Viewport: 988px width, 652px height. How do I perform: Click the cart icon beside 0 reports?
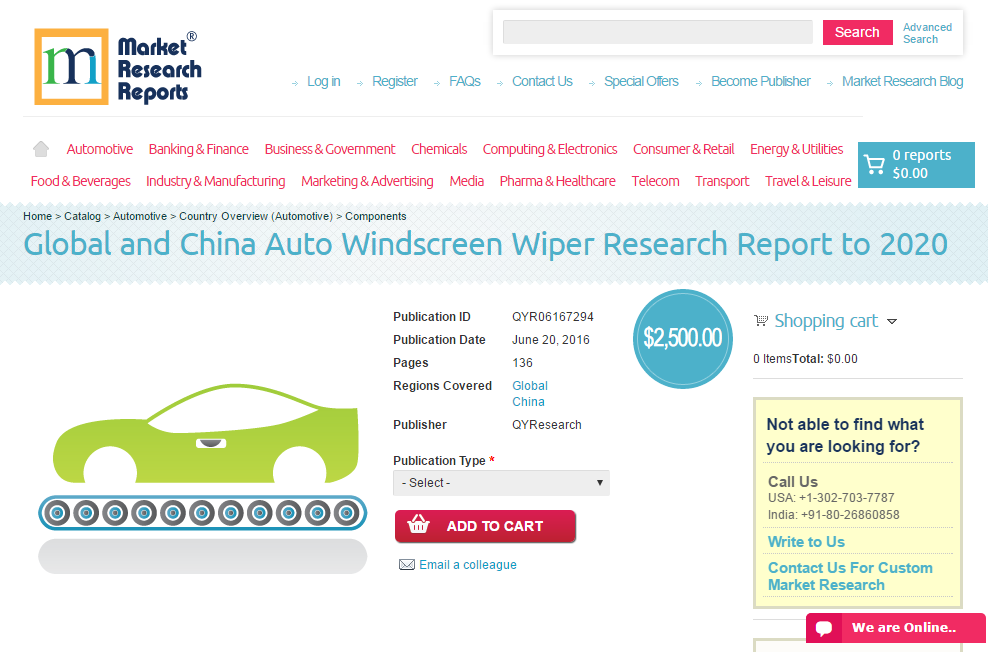(x=874, y=164)
